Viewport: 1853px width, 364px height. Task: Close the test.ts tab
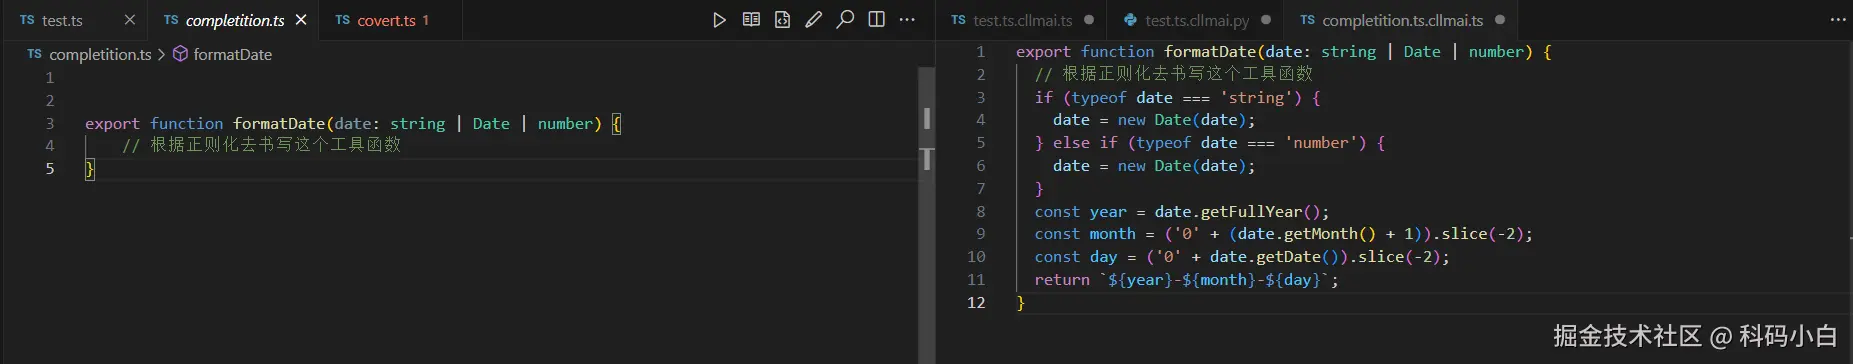130,20
